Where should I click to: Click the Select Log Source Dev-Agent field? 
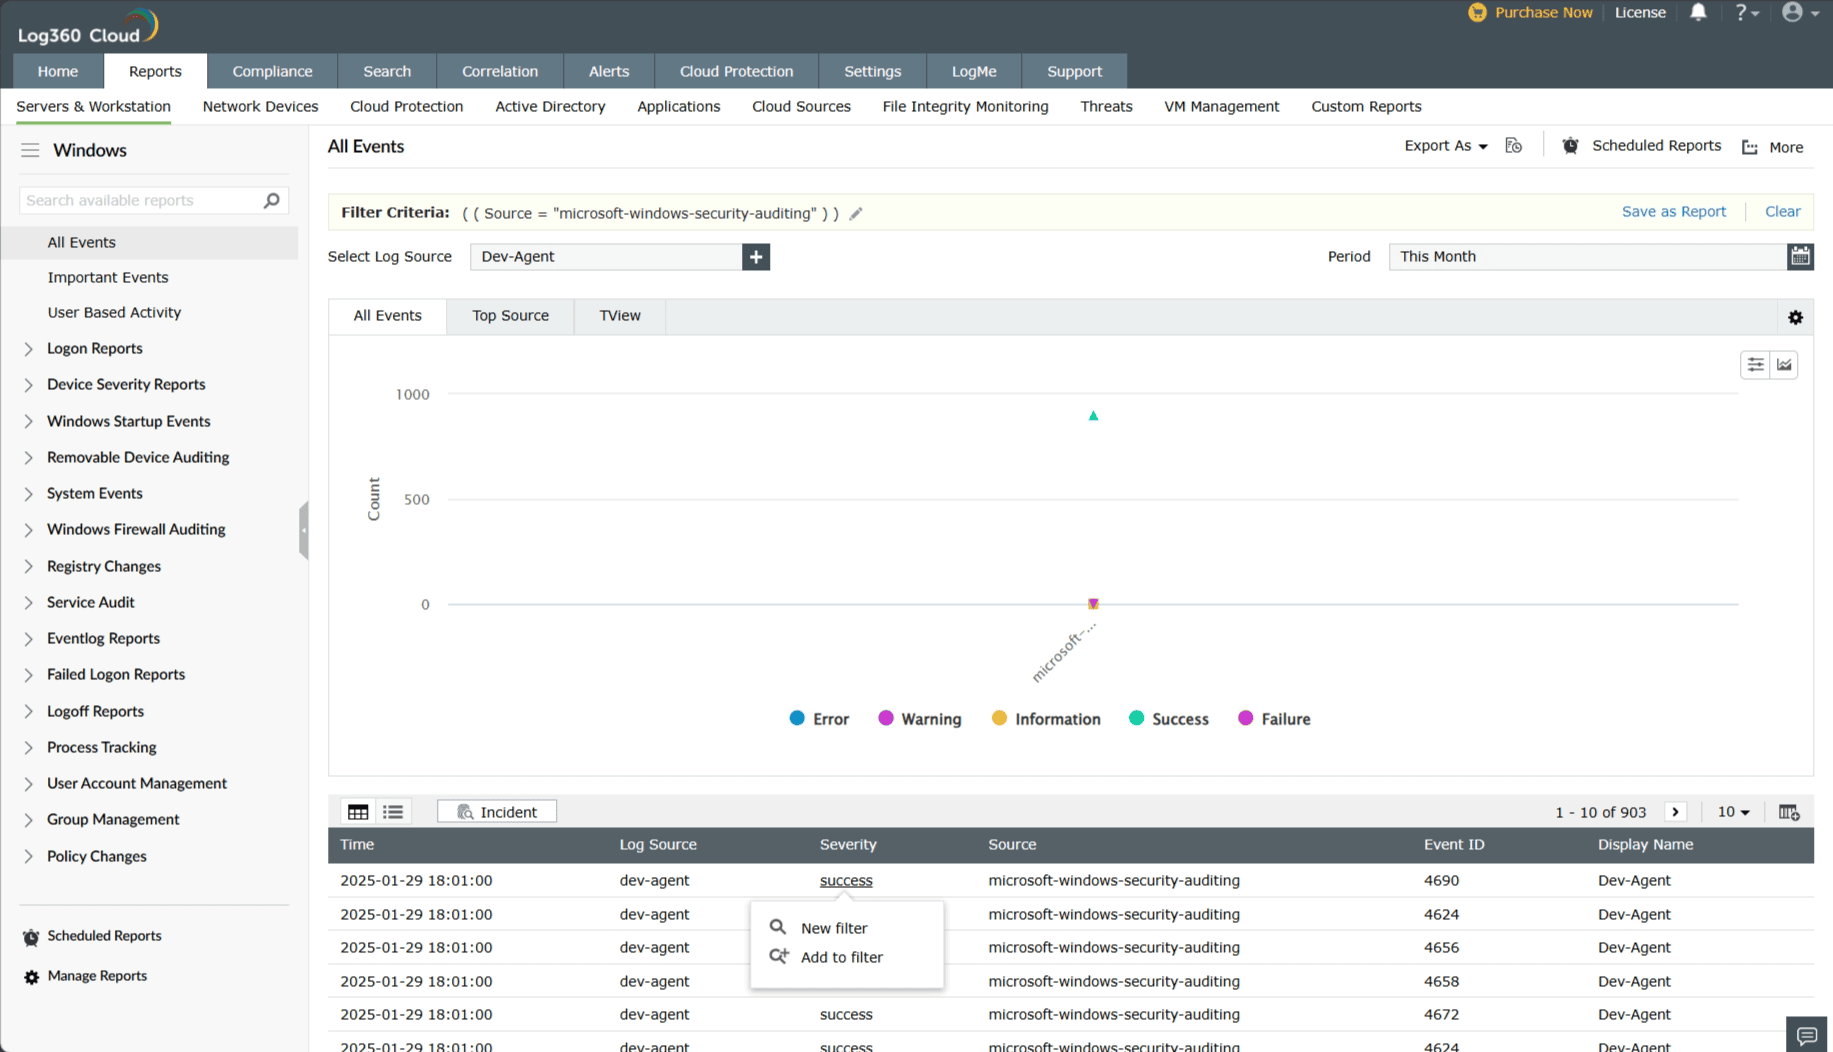tap(606, 257)
